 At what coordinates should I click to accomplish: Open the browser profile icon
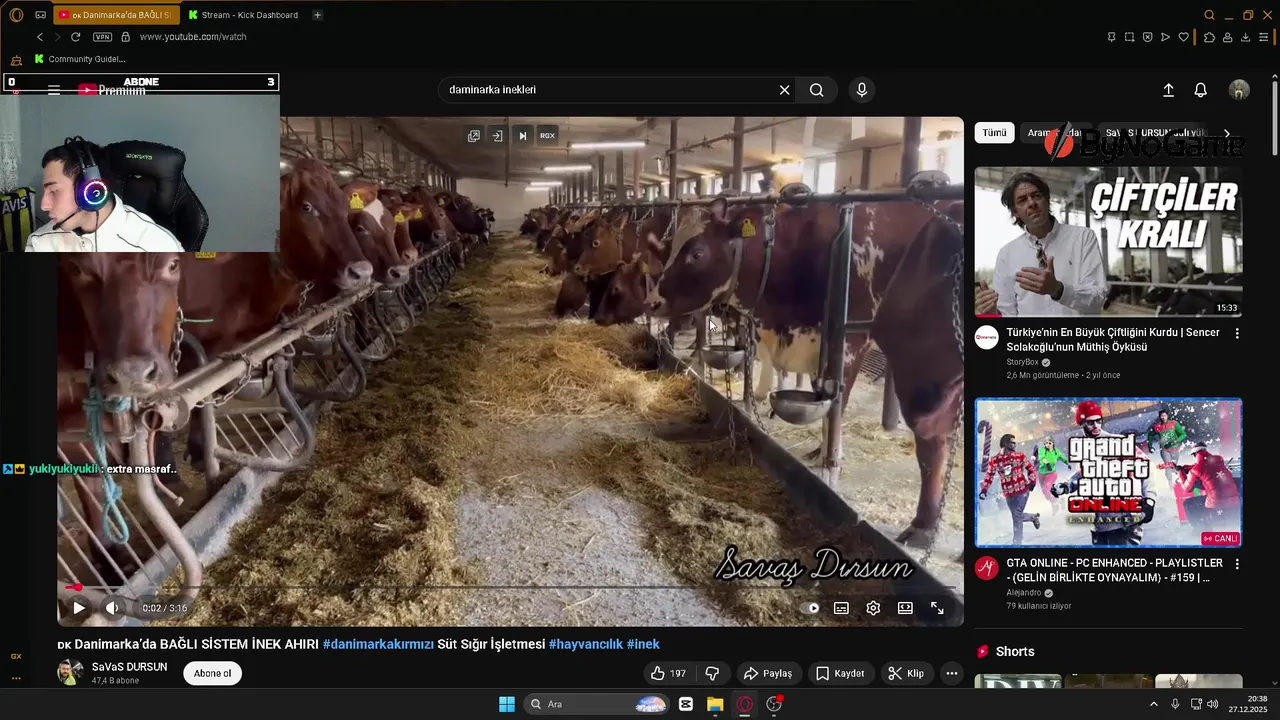click(x=1227, y=37)
